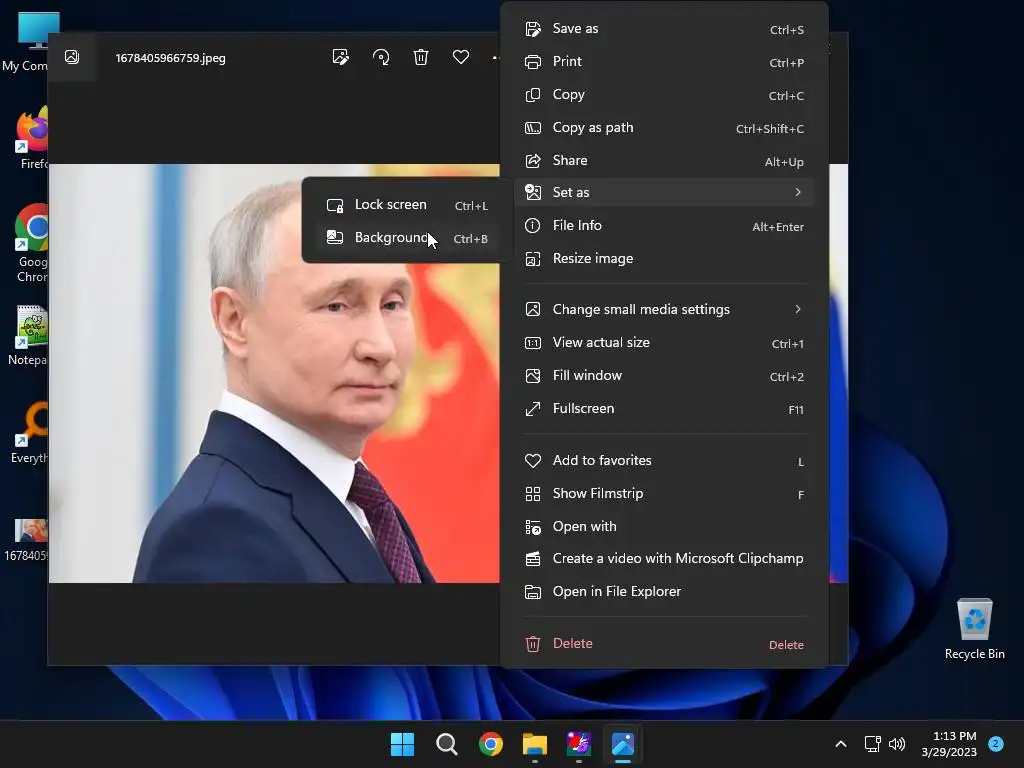Screen dimensions: 1024x768
Task: Expand Change small media settings chevron
Action: (x=797, y=310)
